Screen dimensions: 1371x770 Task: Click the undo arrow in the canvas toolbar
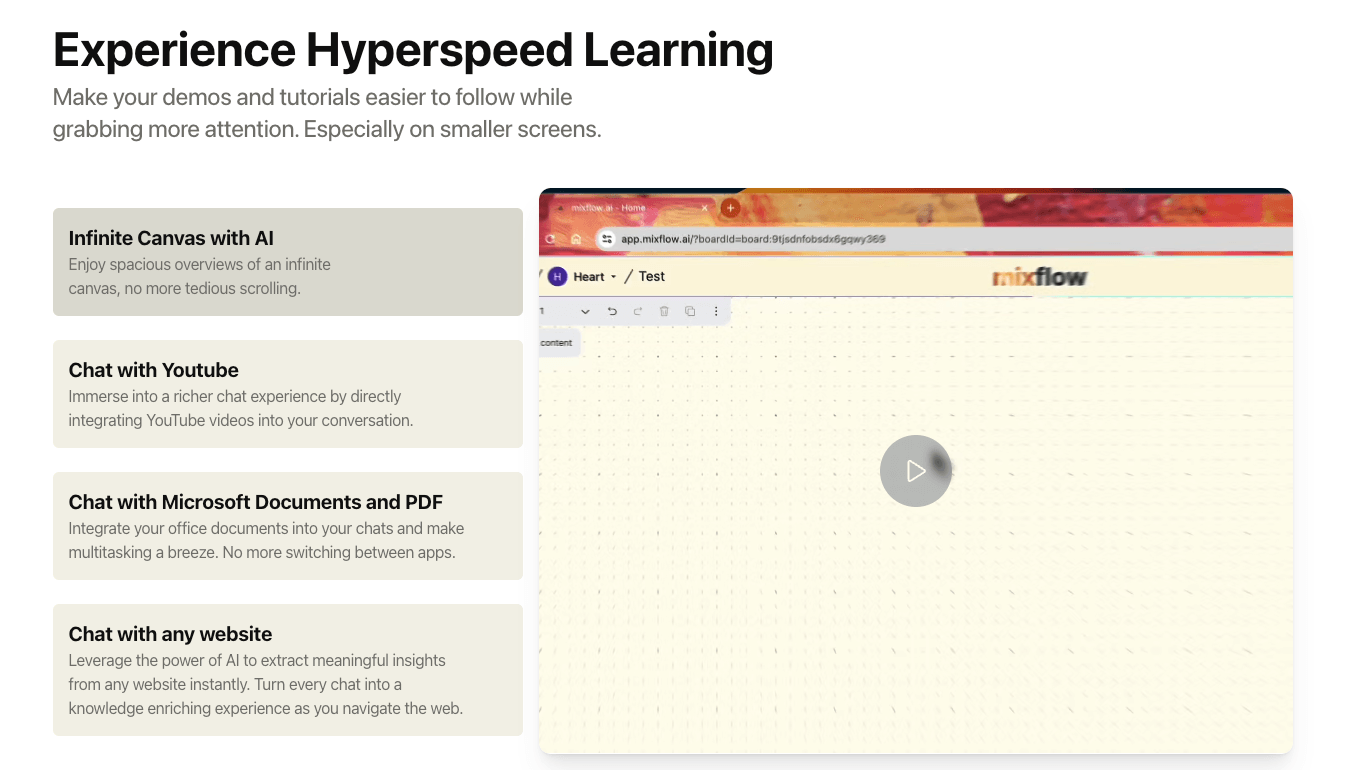(612, 312)
